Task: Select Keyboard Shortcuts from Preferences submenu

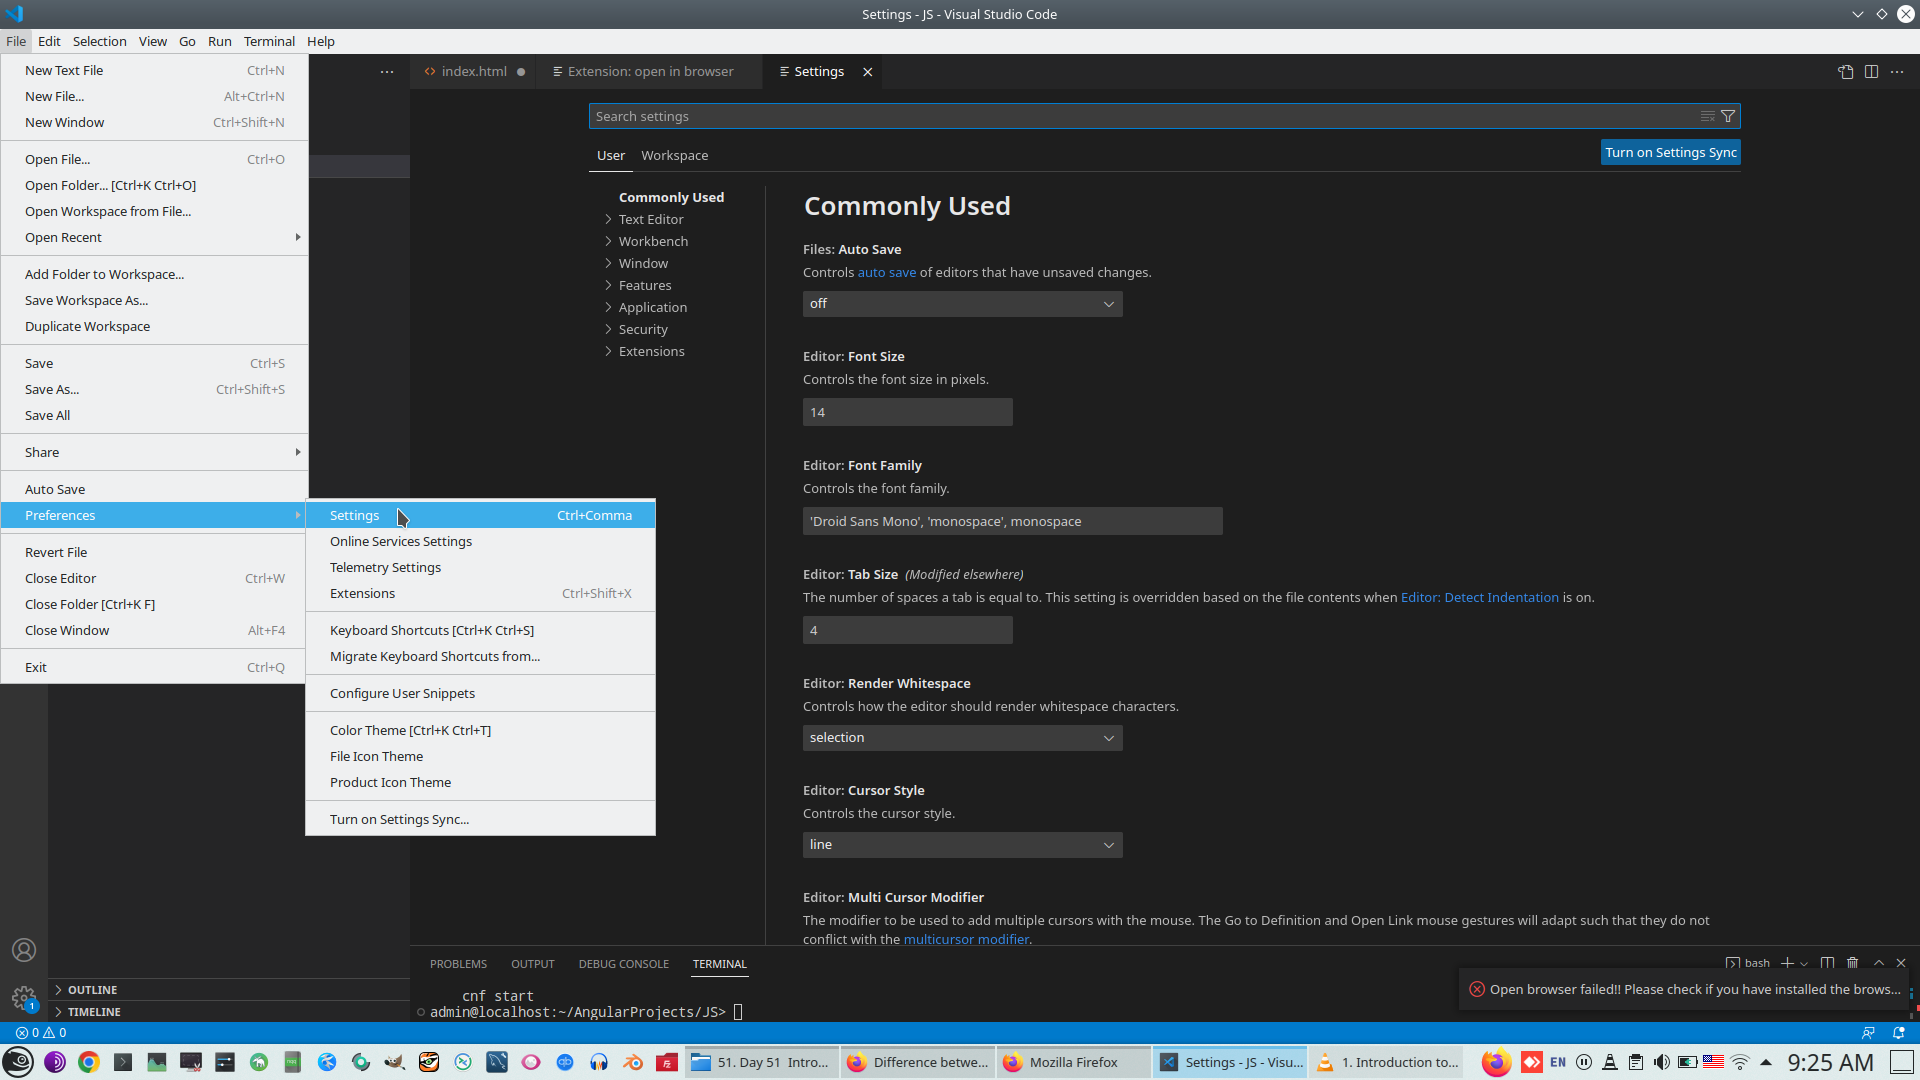Action: point(431,630)
